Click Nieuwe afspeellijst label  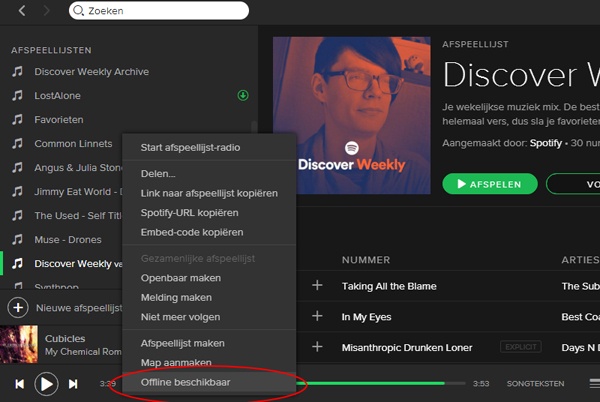[x=79, y=308]
